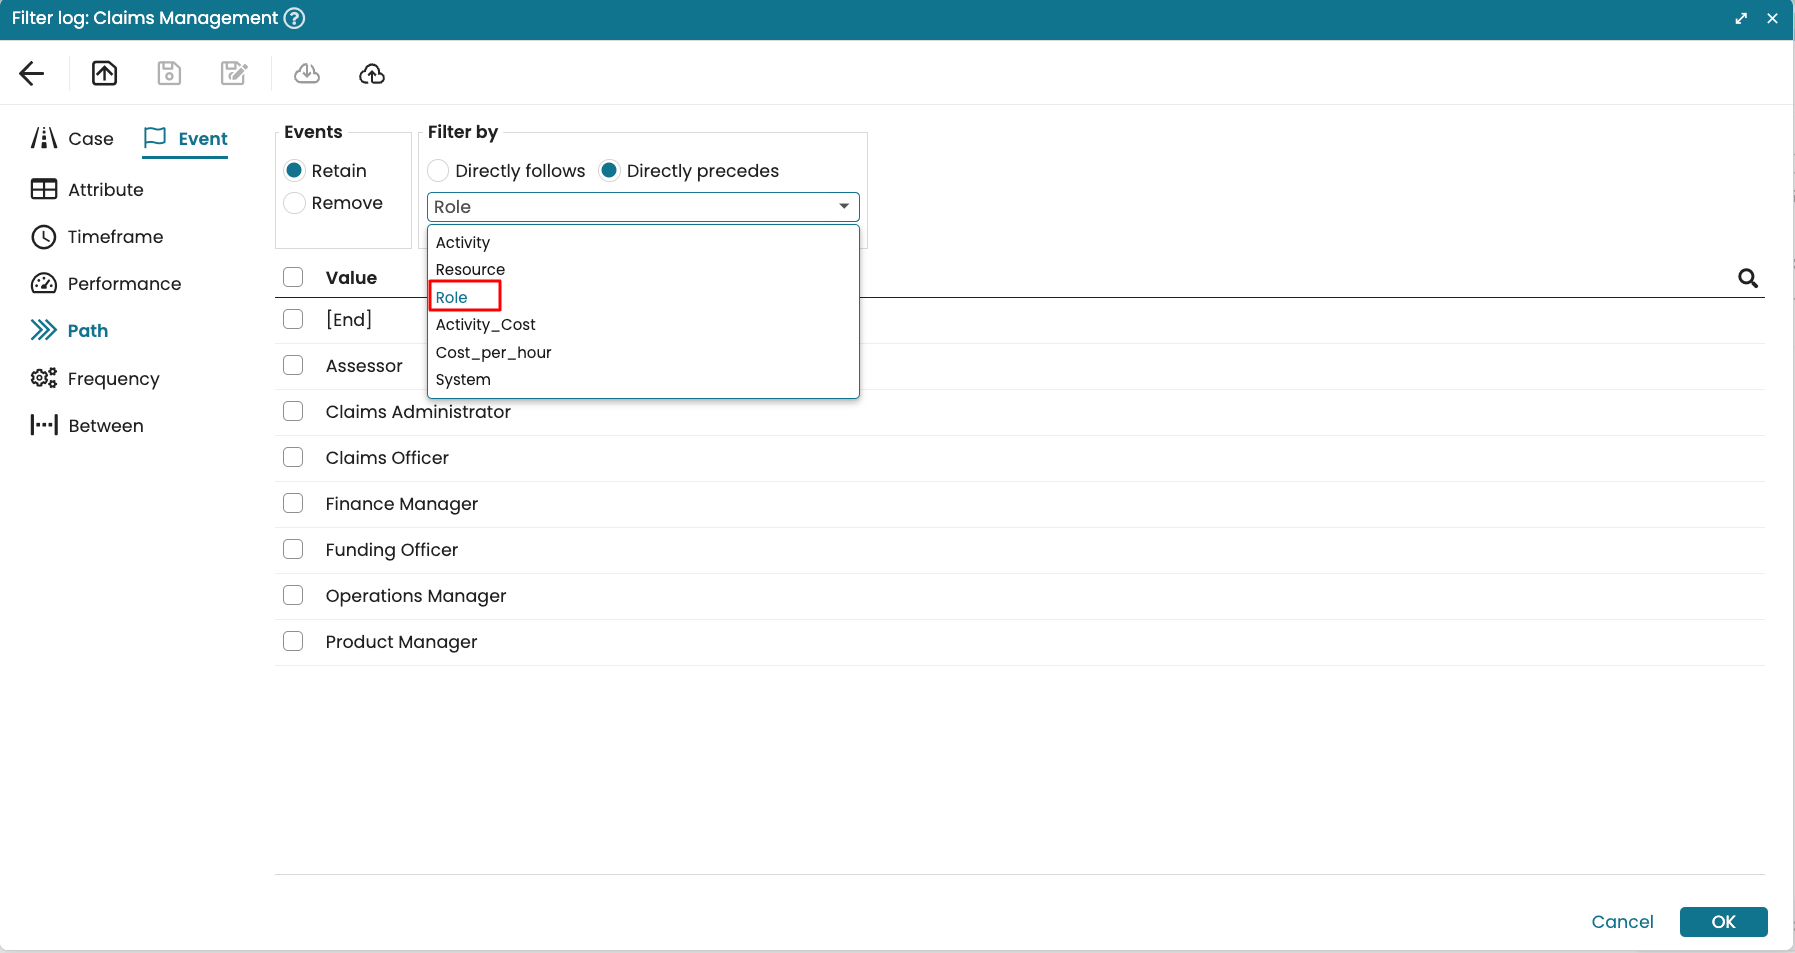Click the back arrow icon

pyautogui.click(x=32, y=73)
